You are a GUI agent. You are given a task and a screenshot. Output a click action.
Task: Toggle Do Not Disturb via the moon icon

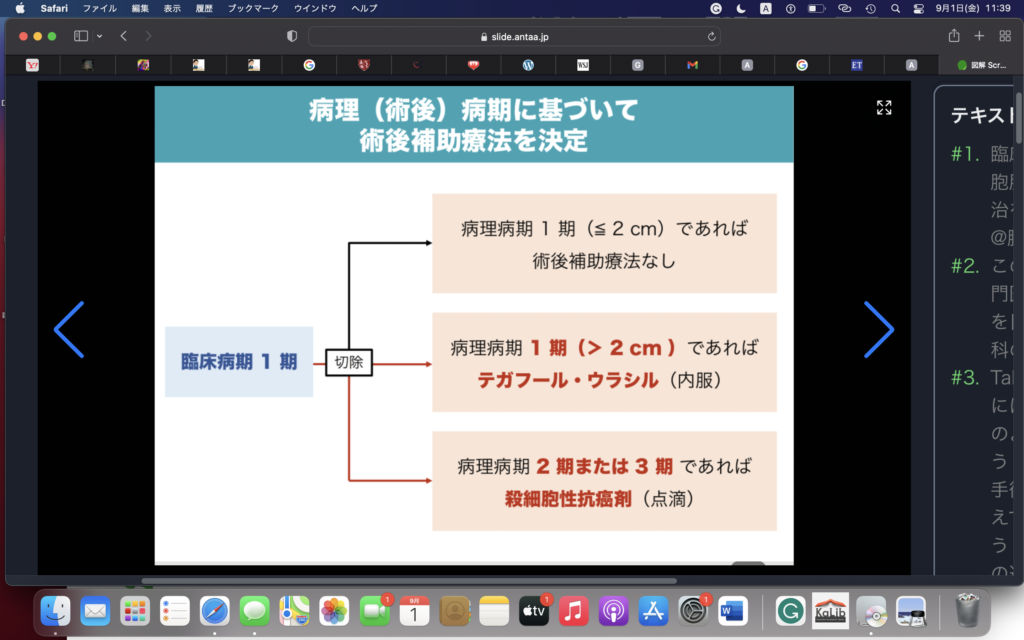point(740,8)
